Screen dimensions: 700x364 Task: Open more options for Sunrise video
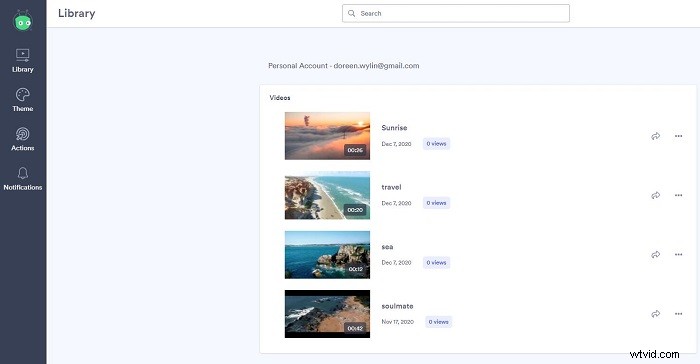[x=679, y=136]
